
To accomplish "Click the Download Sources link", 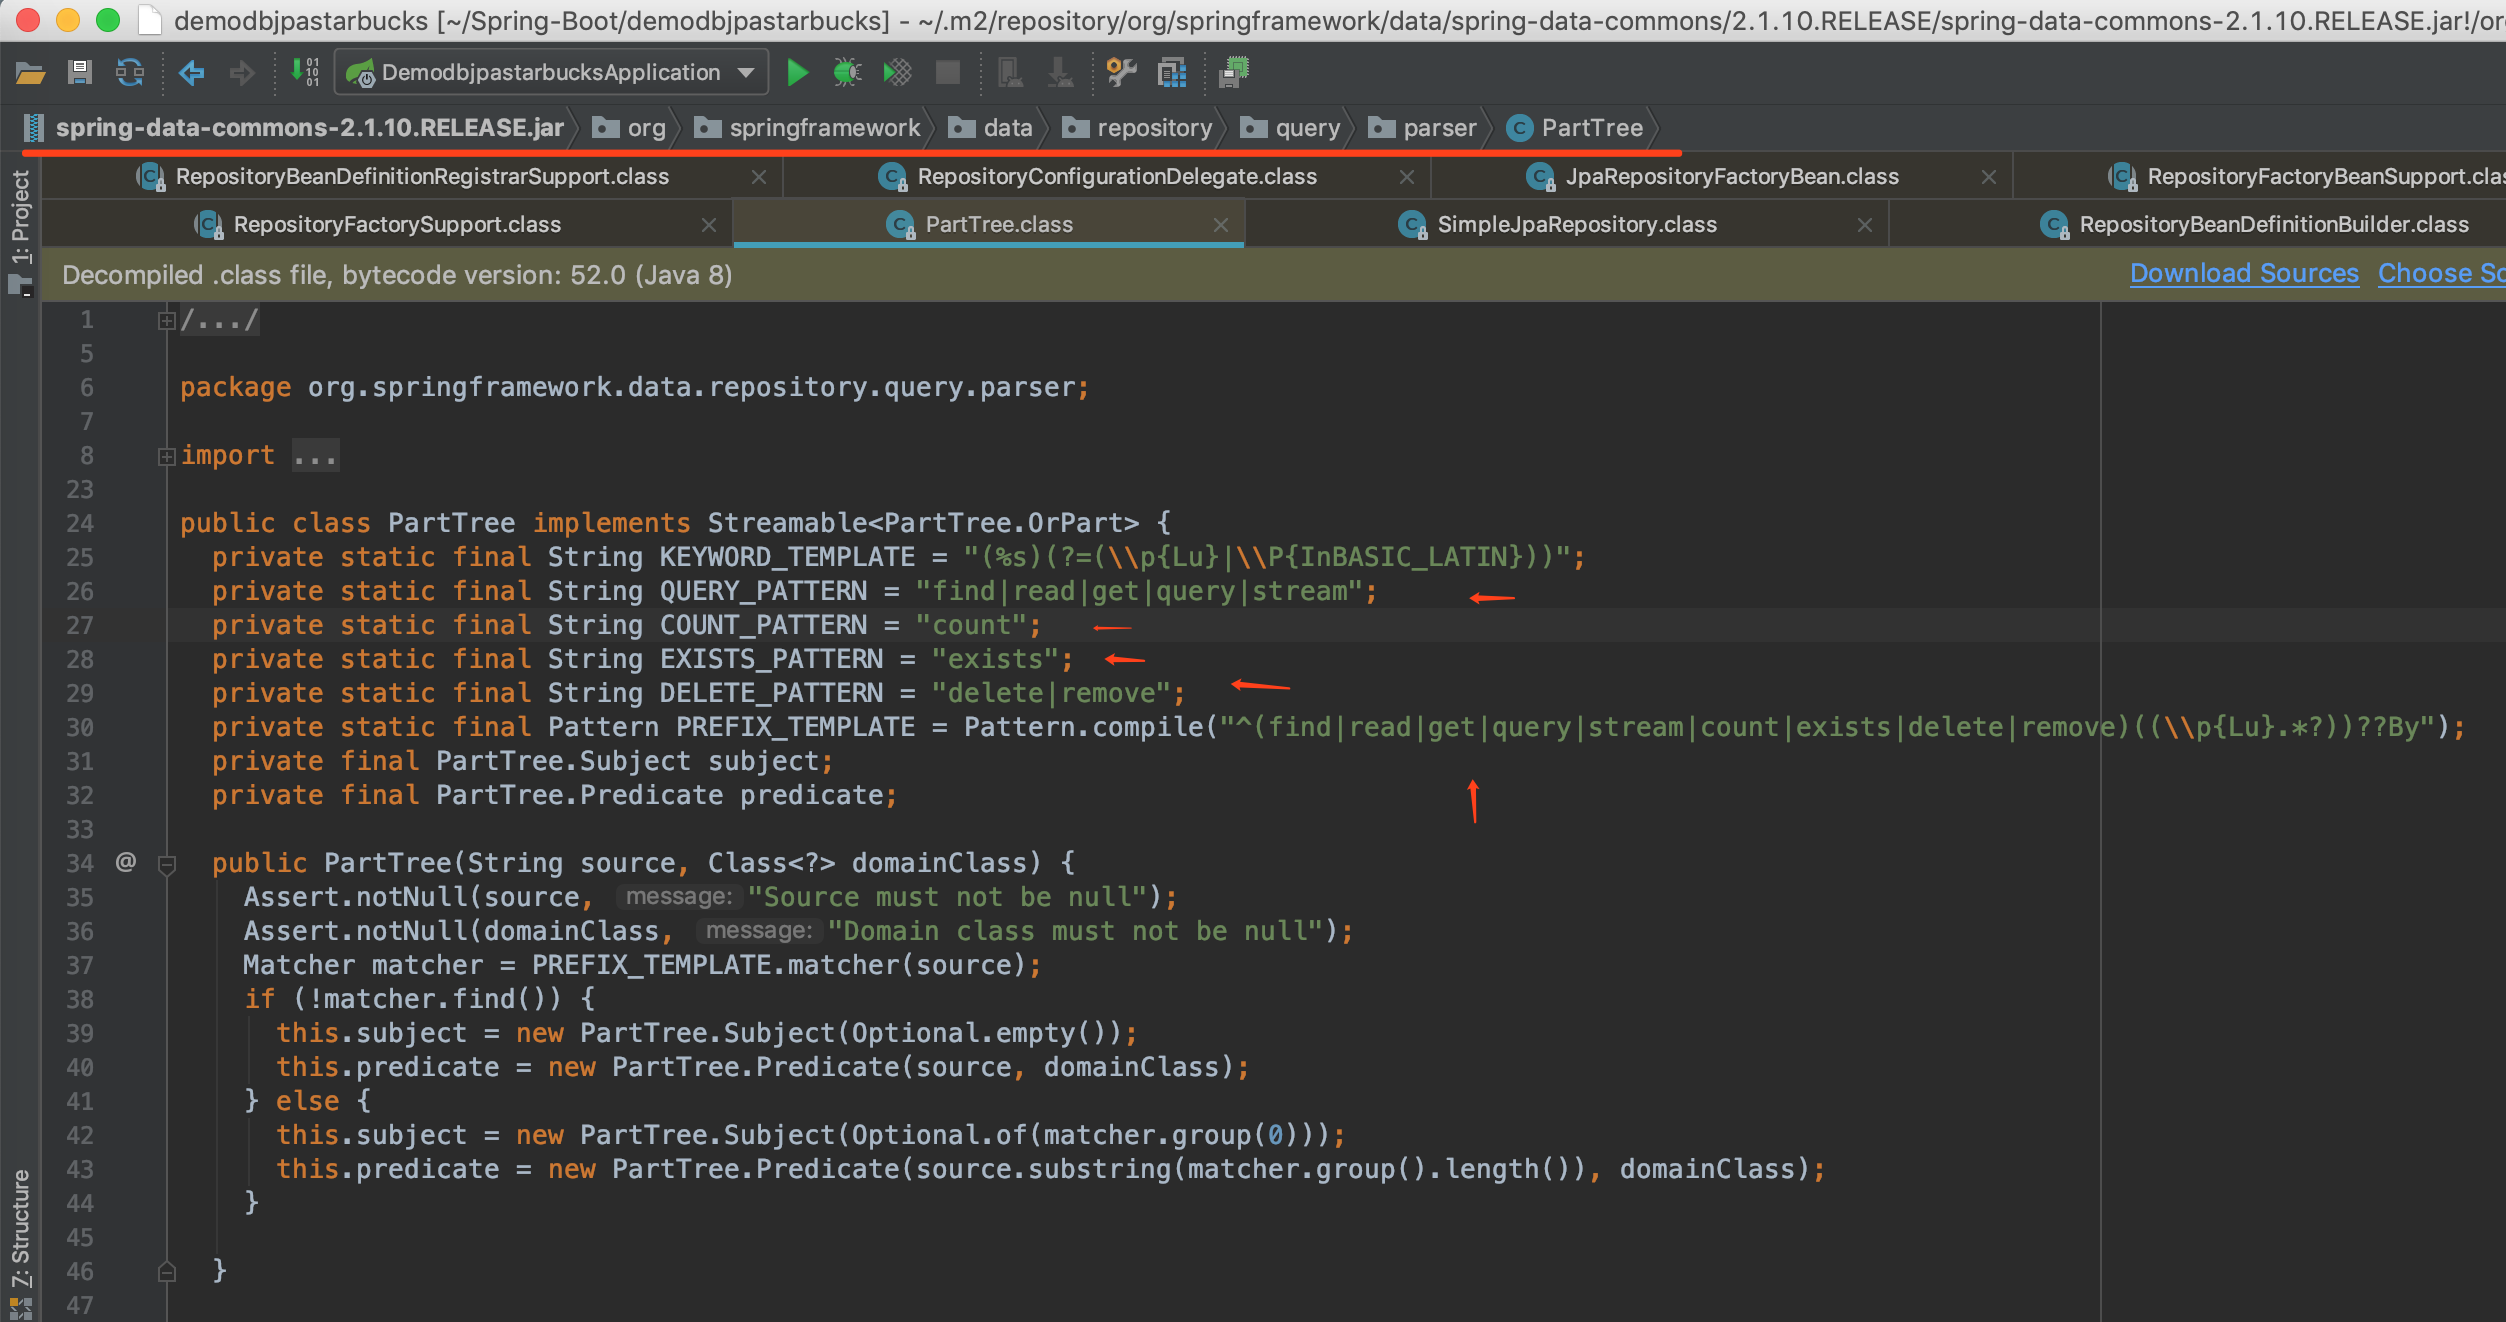I will coord(2241,275).
